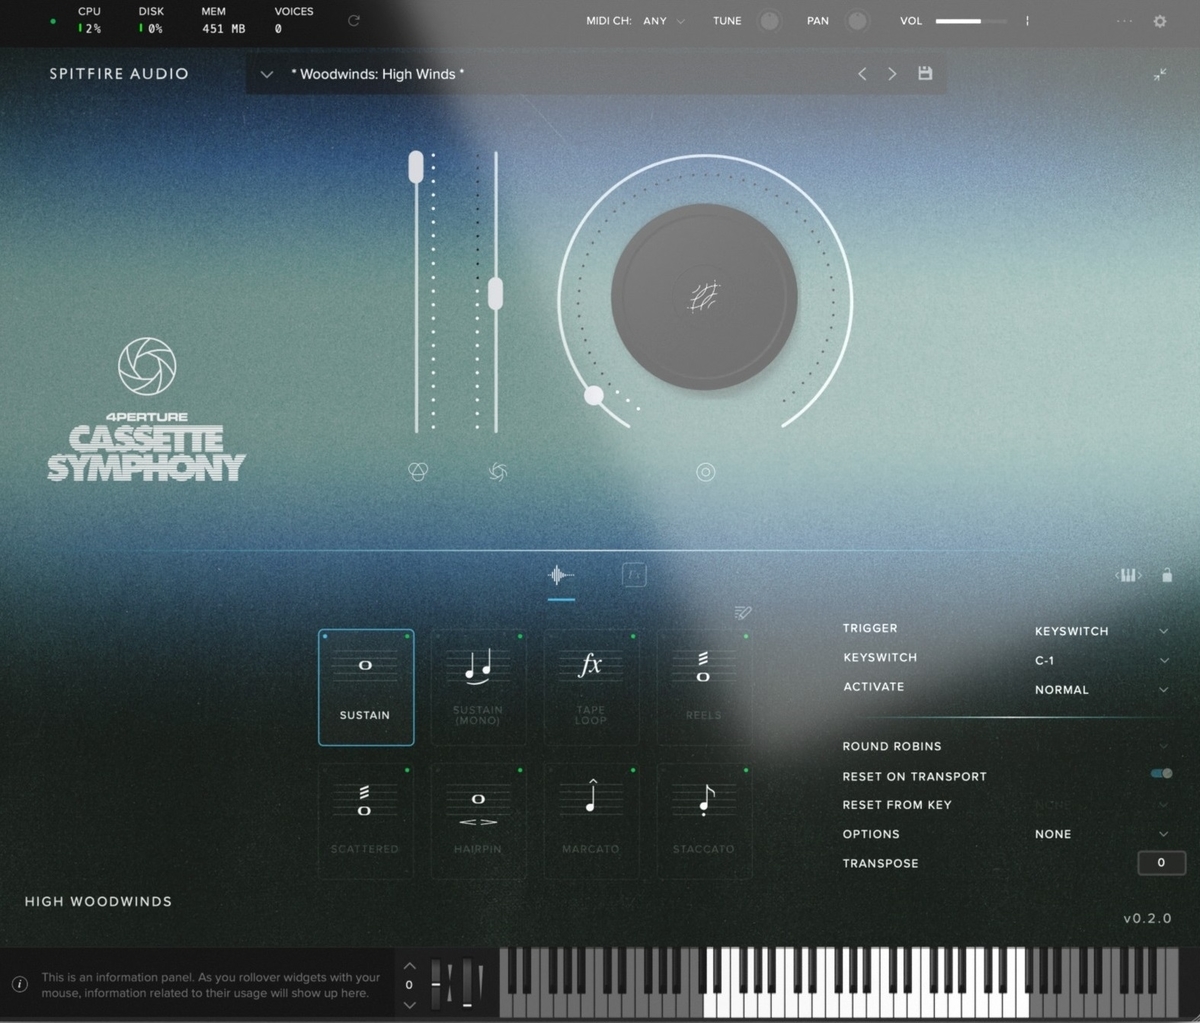The image size is (1200, 1023).
Task: Click the aperture icon below second slider
Action: pyautogui.click(x=498, y=472)
